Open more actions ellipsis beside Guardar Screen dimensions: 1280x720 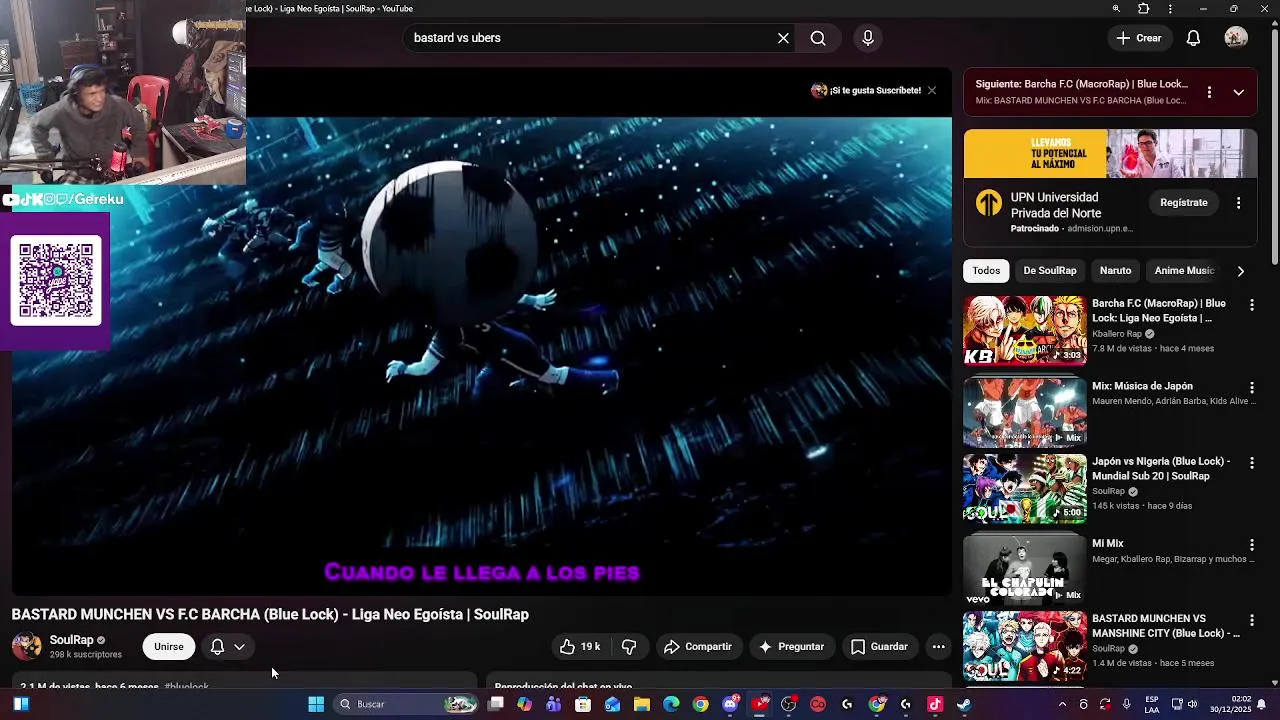click(x=938, y=647)
